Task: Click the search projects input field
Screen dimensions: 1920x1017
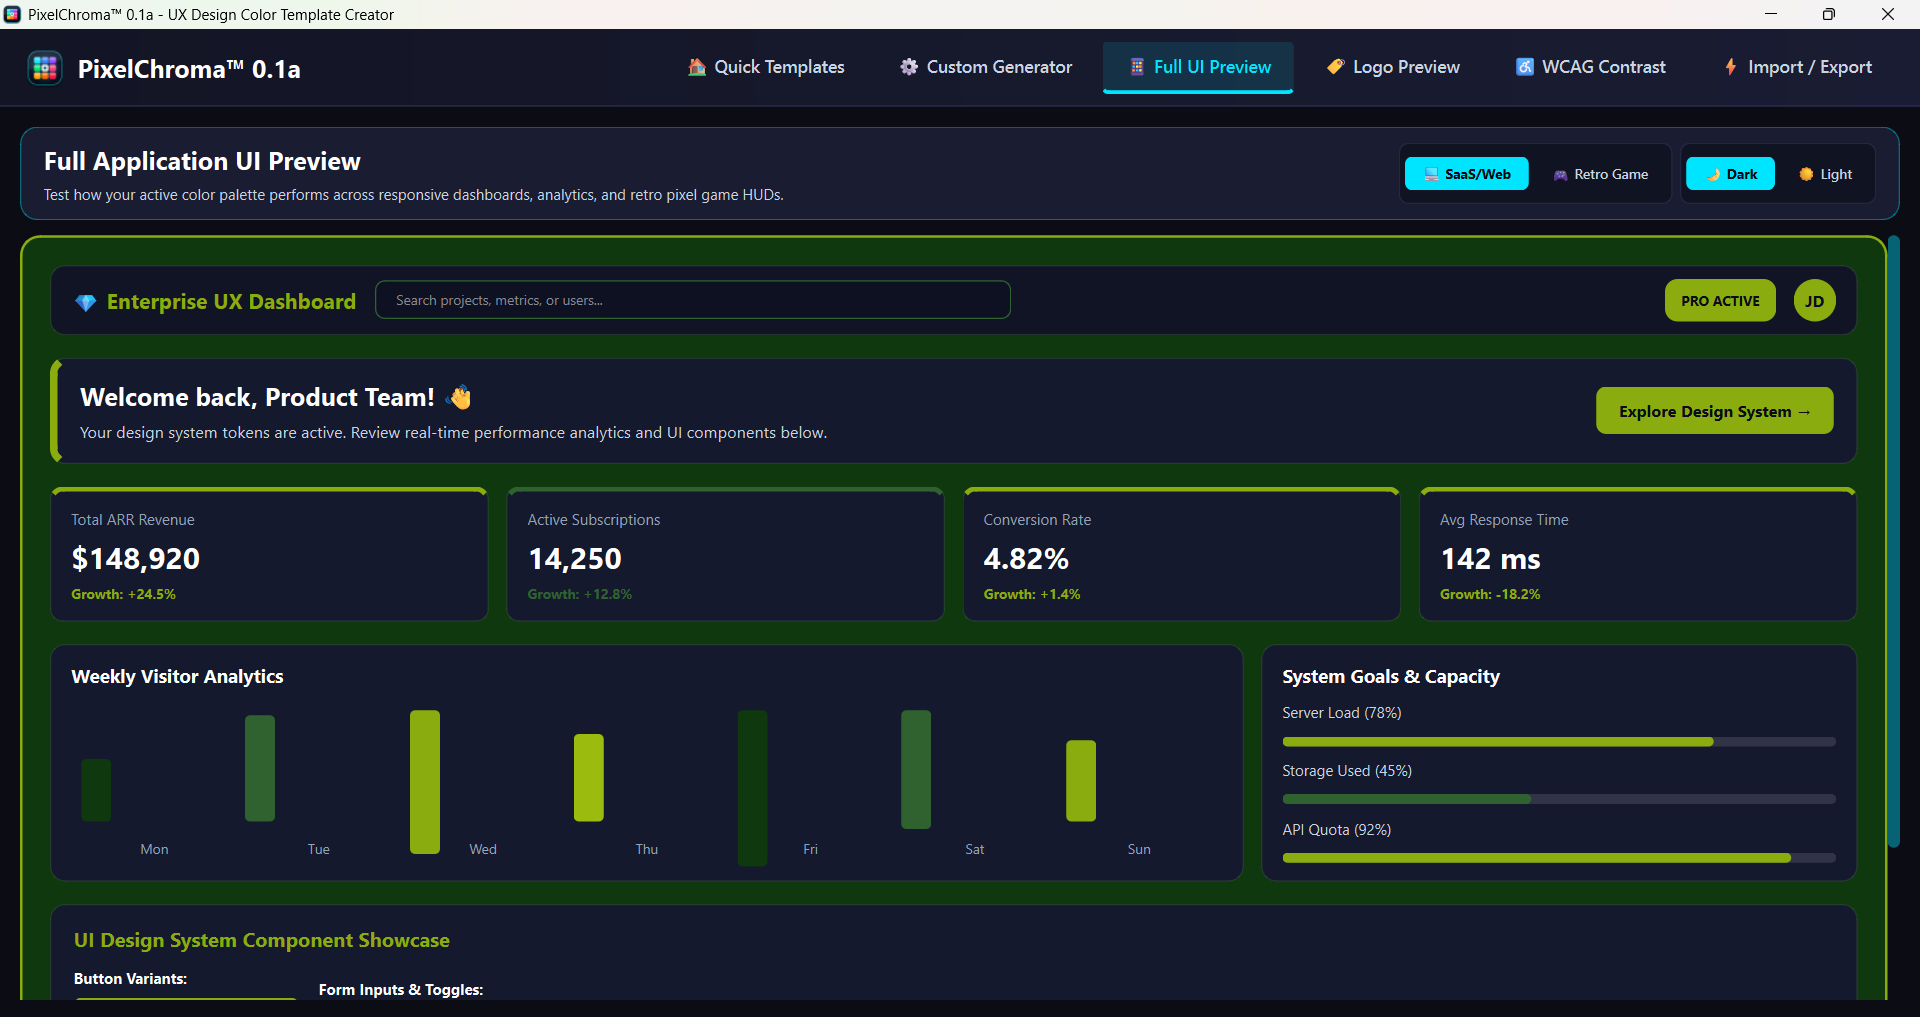Action: [693, 300]
